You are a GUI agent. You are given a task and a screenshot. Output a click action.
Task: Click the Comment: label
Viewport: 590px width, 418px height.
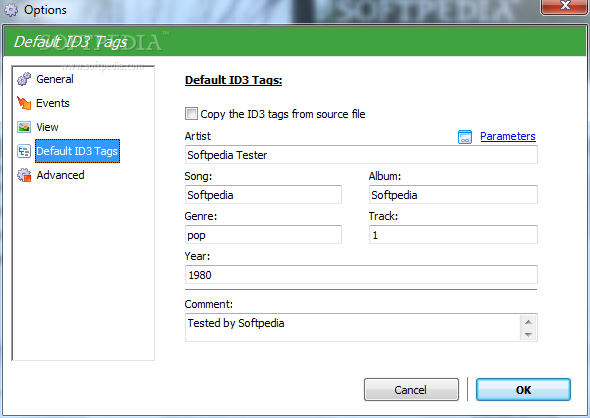coord(208,304)
